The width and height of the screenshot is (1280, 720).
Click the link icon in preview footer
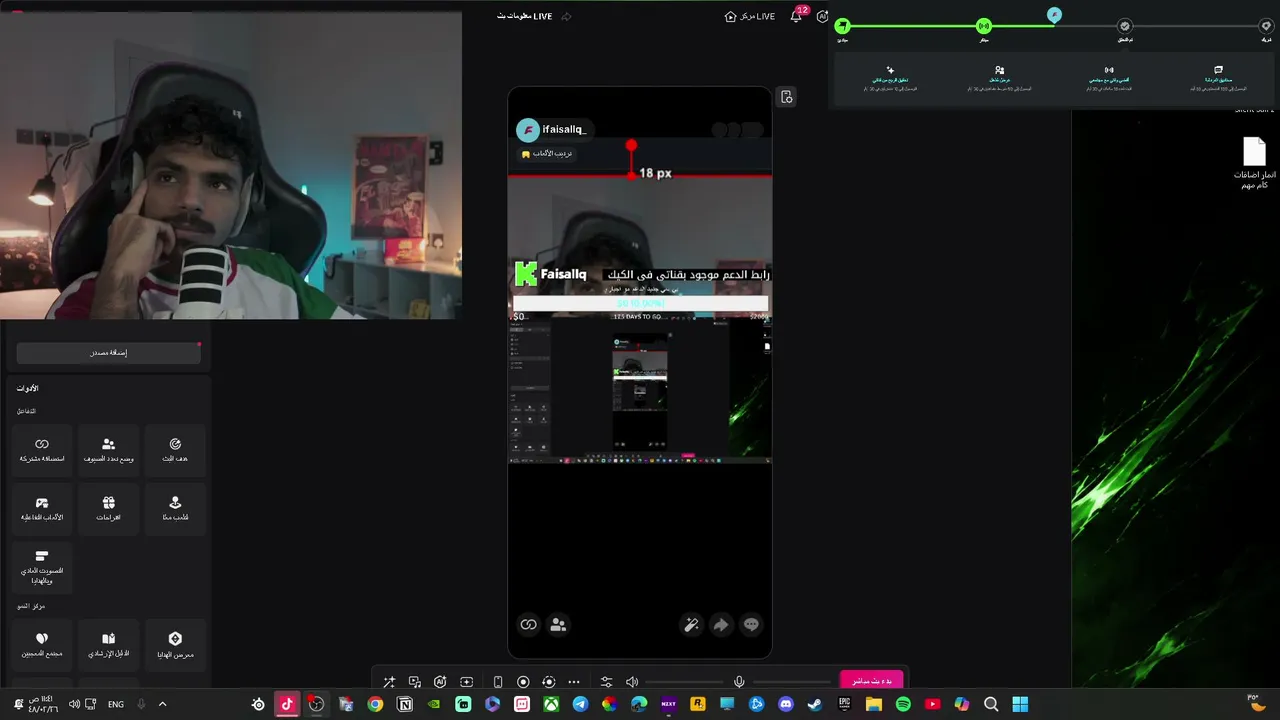tap(529, 625)
